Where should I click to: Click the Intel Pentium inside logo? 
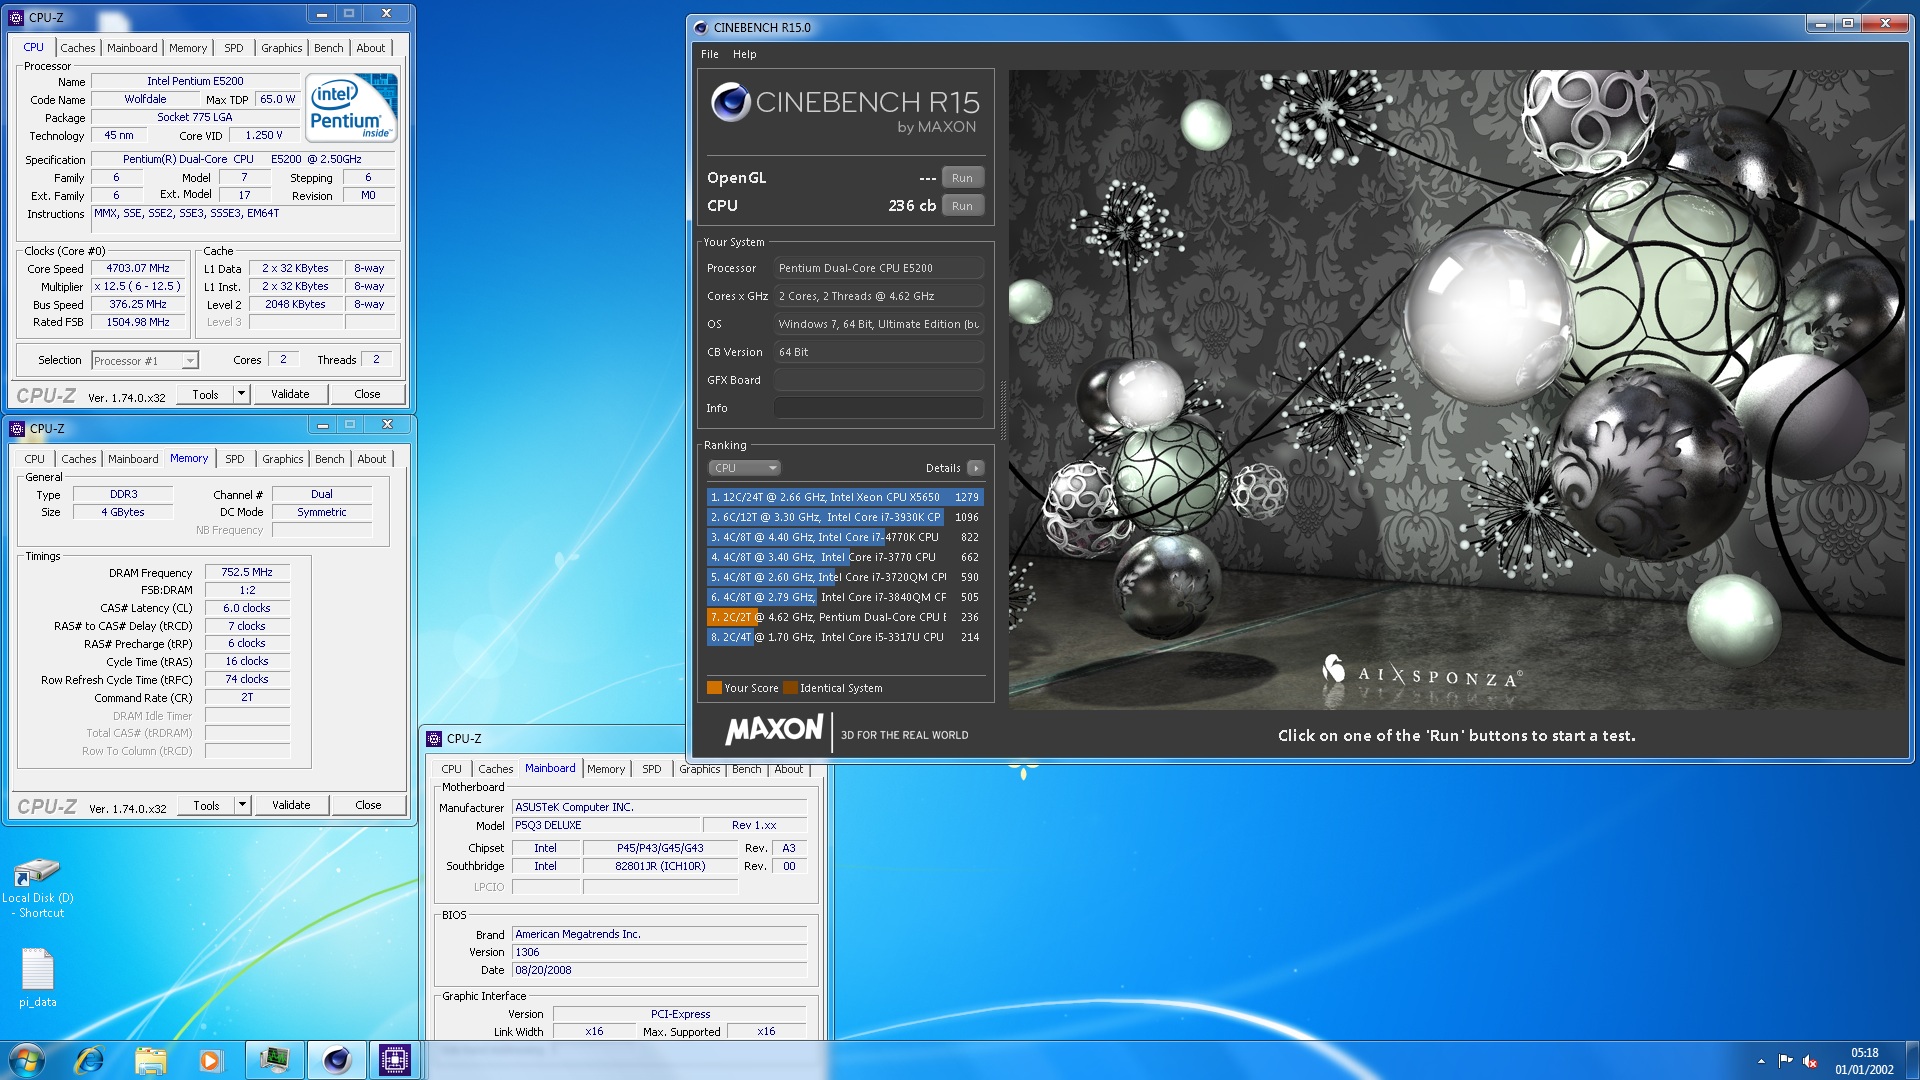[351, 107]
